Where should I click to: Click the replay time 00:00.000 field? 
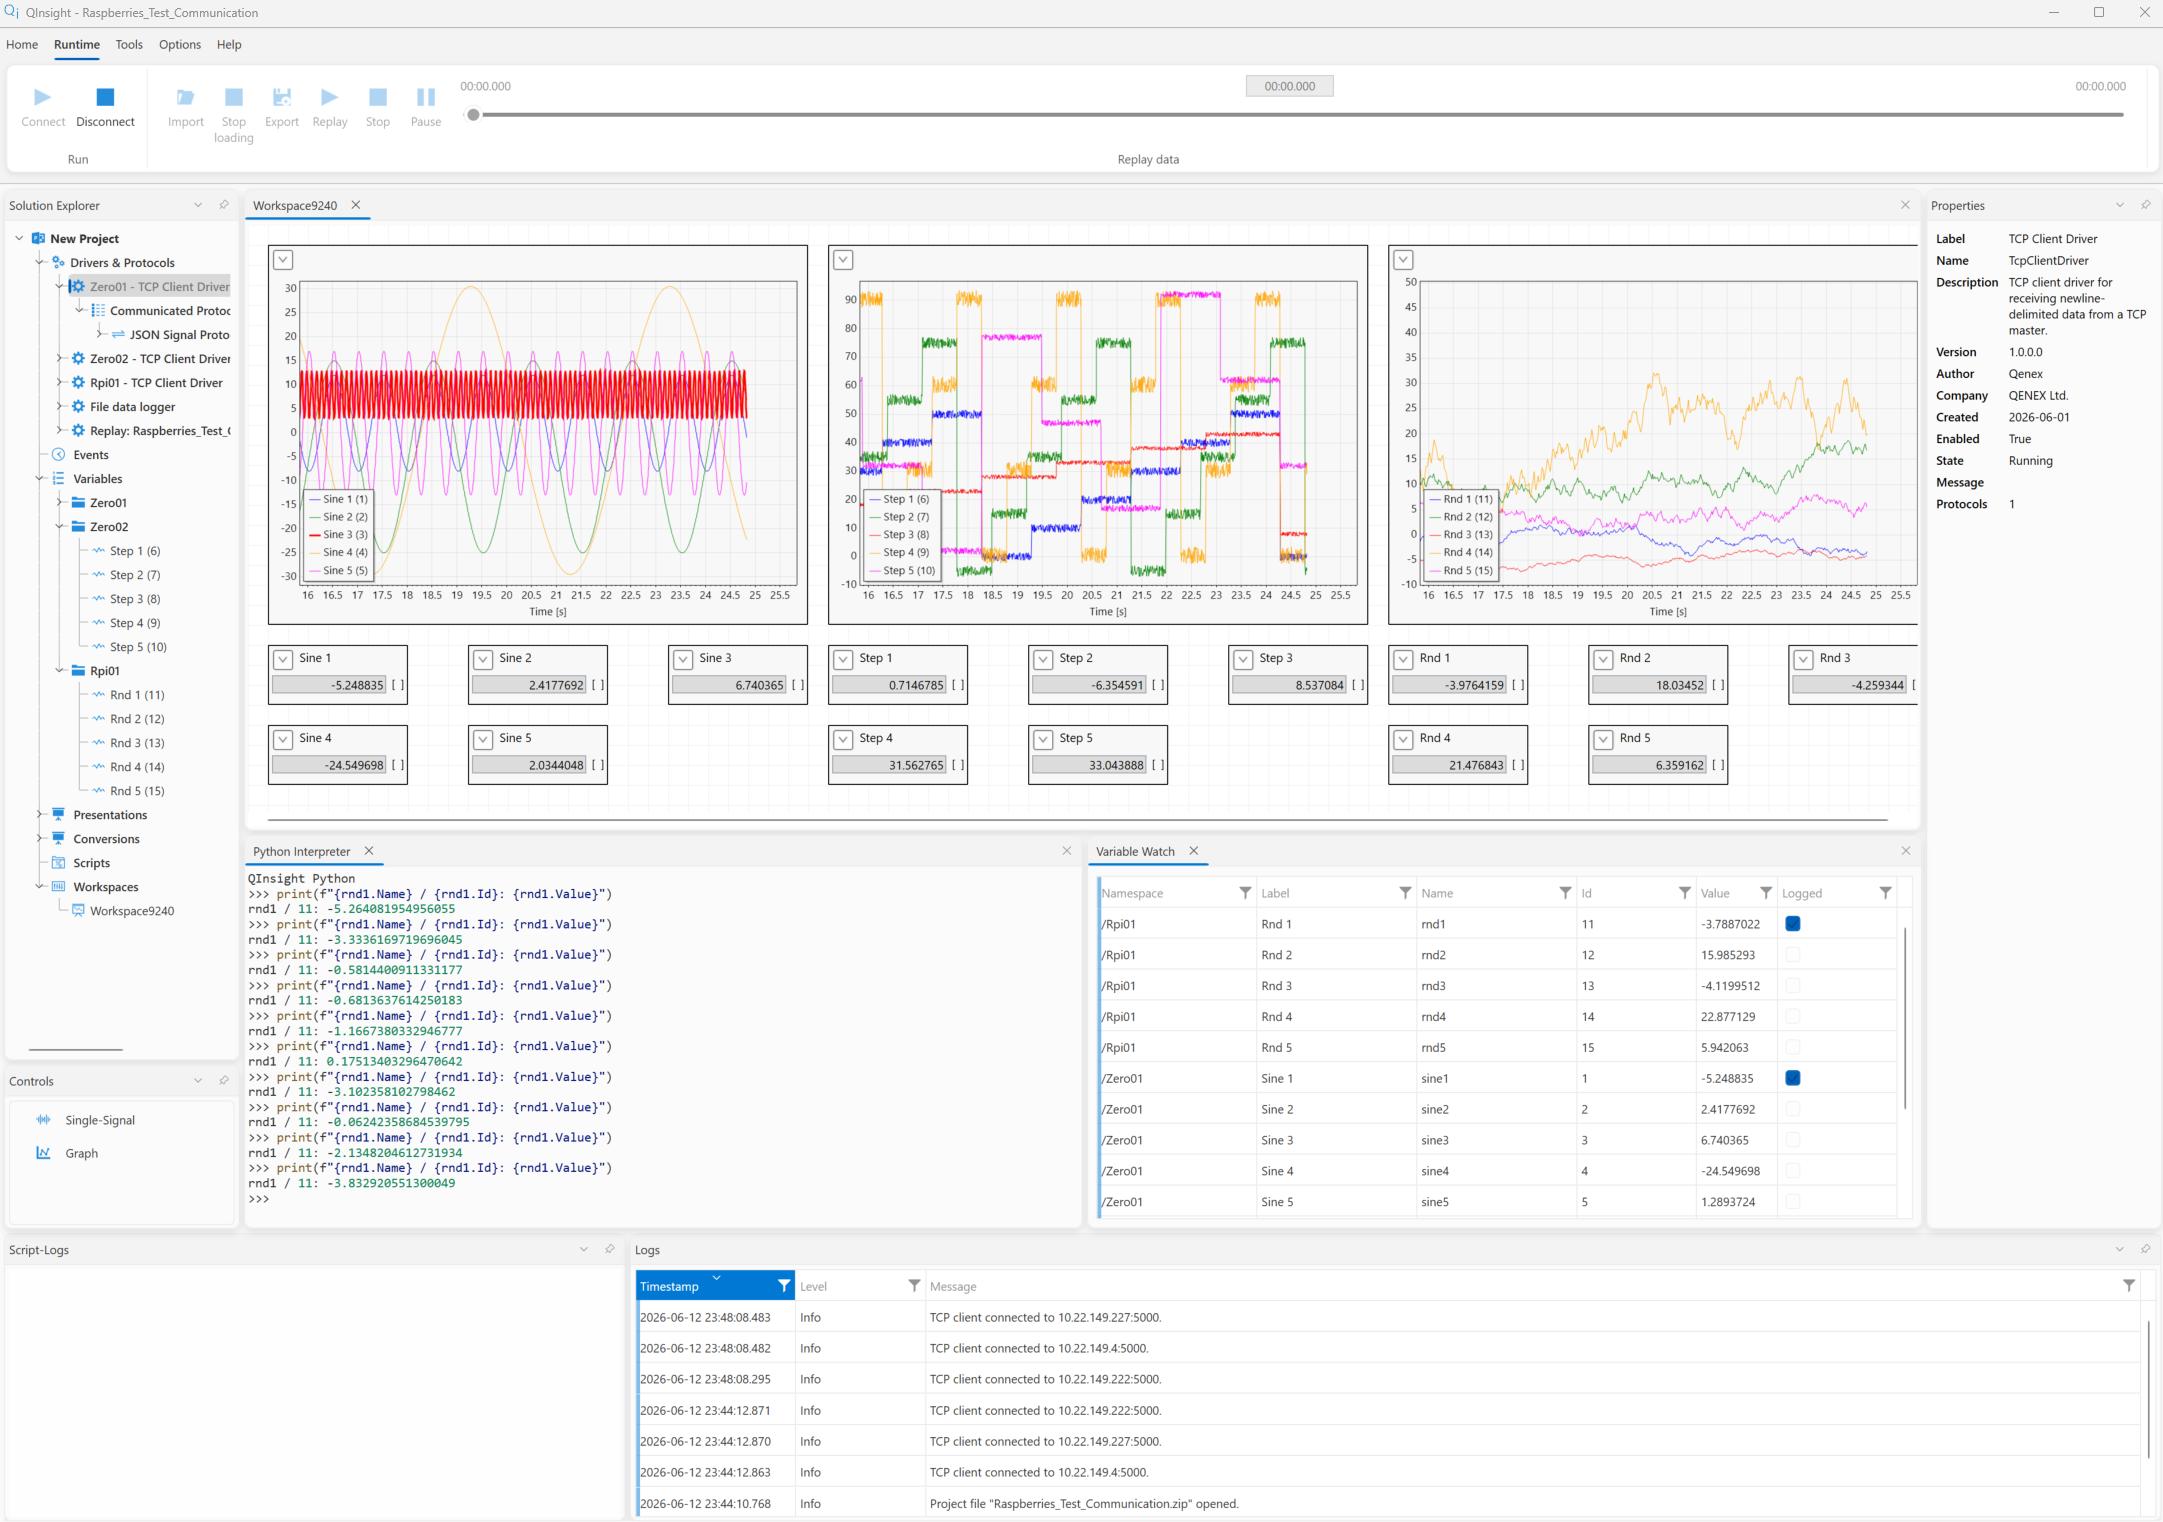pos(1290,87)
